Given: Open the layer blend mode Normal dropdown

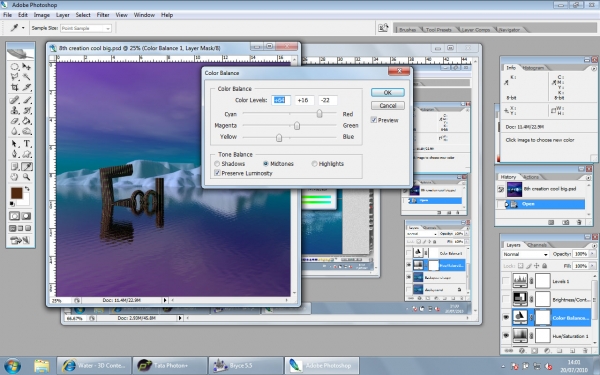Looking at the screenshot, I should click(x=525, y=254).
